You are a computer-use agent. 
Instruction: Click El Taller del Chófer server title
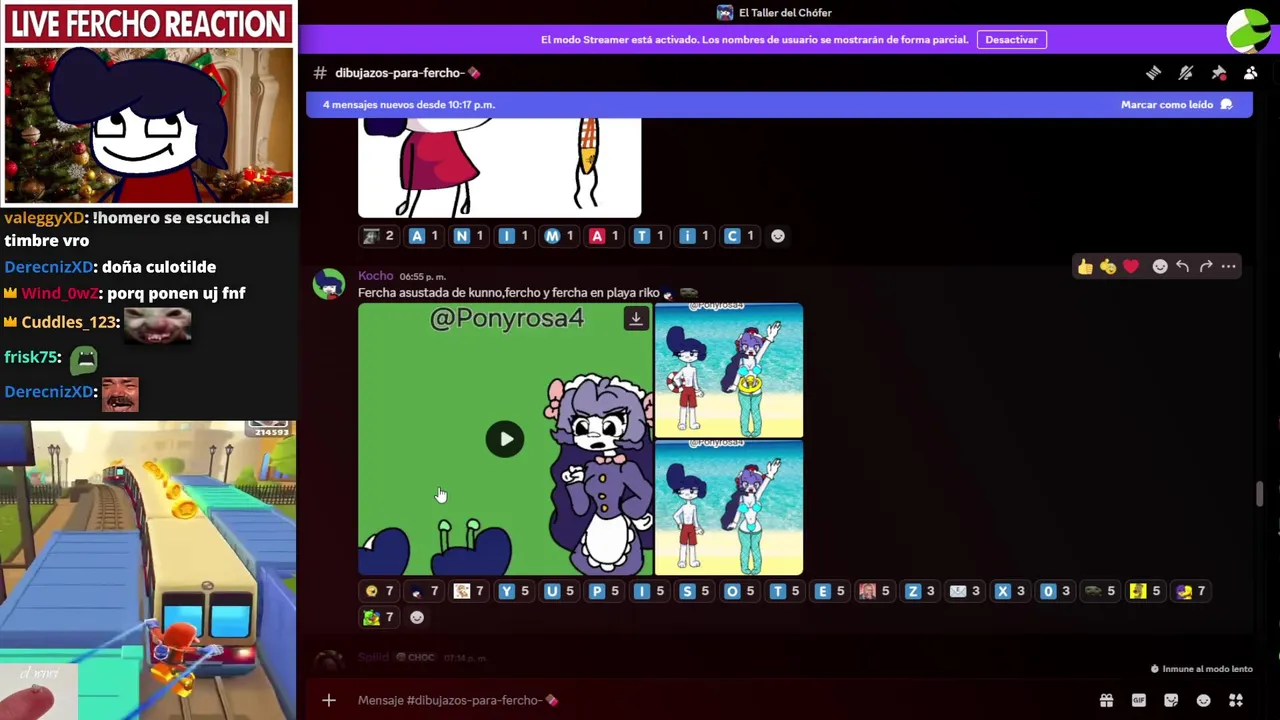pos(785,13)
